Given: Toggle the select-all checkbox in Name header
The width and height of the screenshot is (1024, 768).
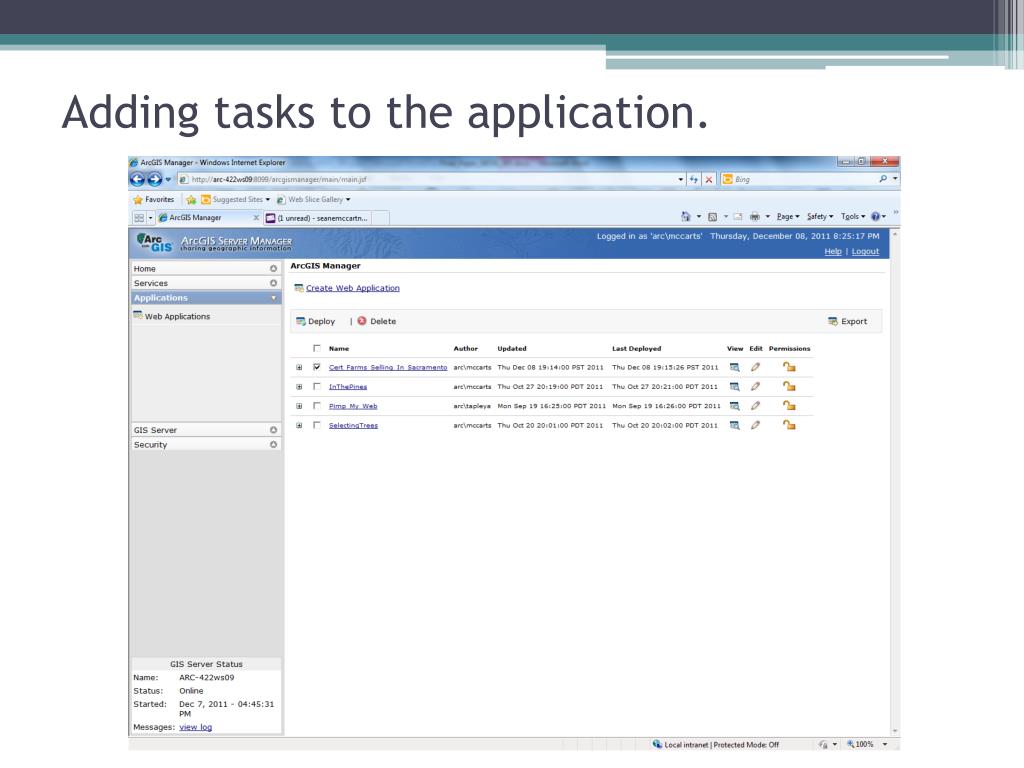Looking at the screenshot, I should [317, 348].
